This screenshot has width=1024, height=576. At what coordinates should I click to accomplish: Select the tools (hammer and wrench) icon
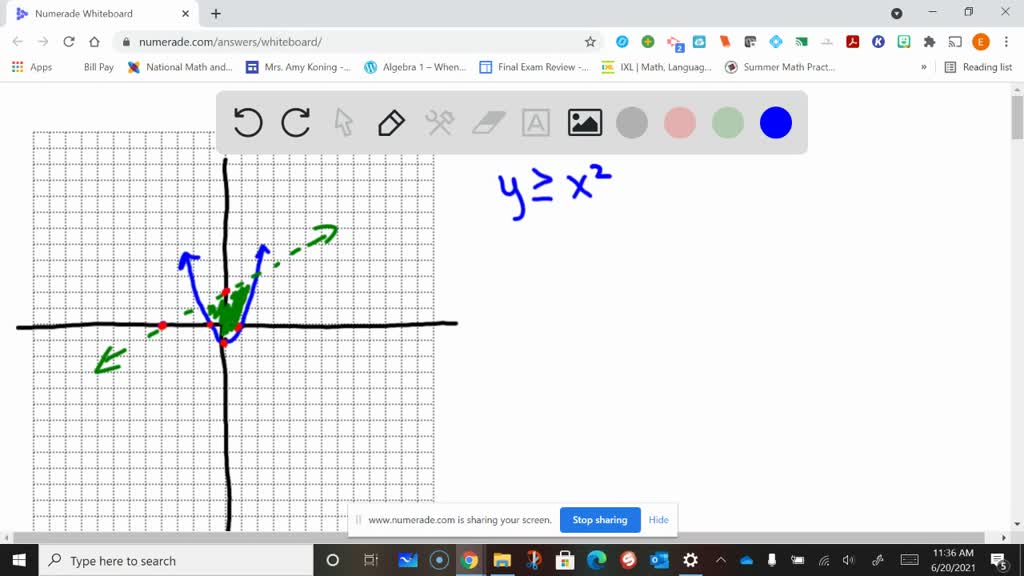(439, 122)
